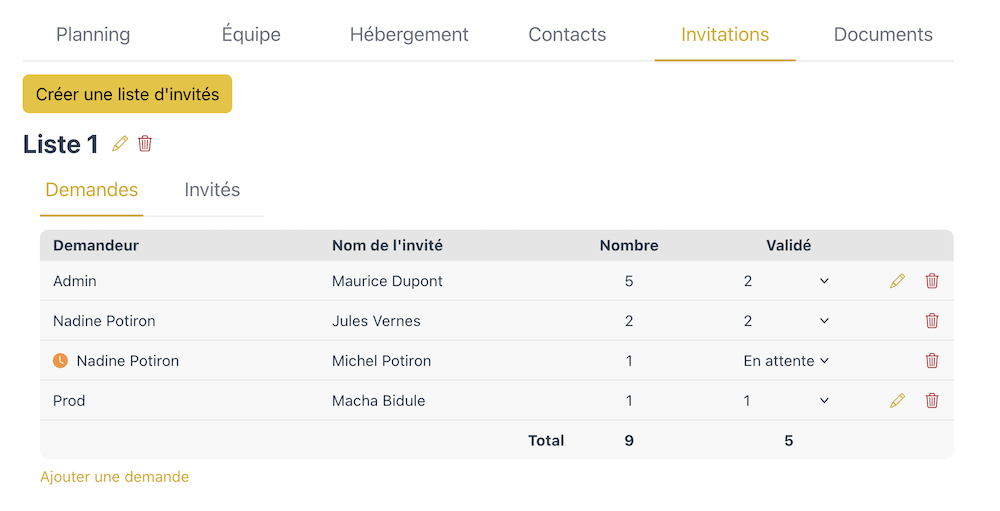Edit the Liste 1 name pencil icon
Image resolution: width=1000 pixels, height=511 pixels.
tap(120, 144)
